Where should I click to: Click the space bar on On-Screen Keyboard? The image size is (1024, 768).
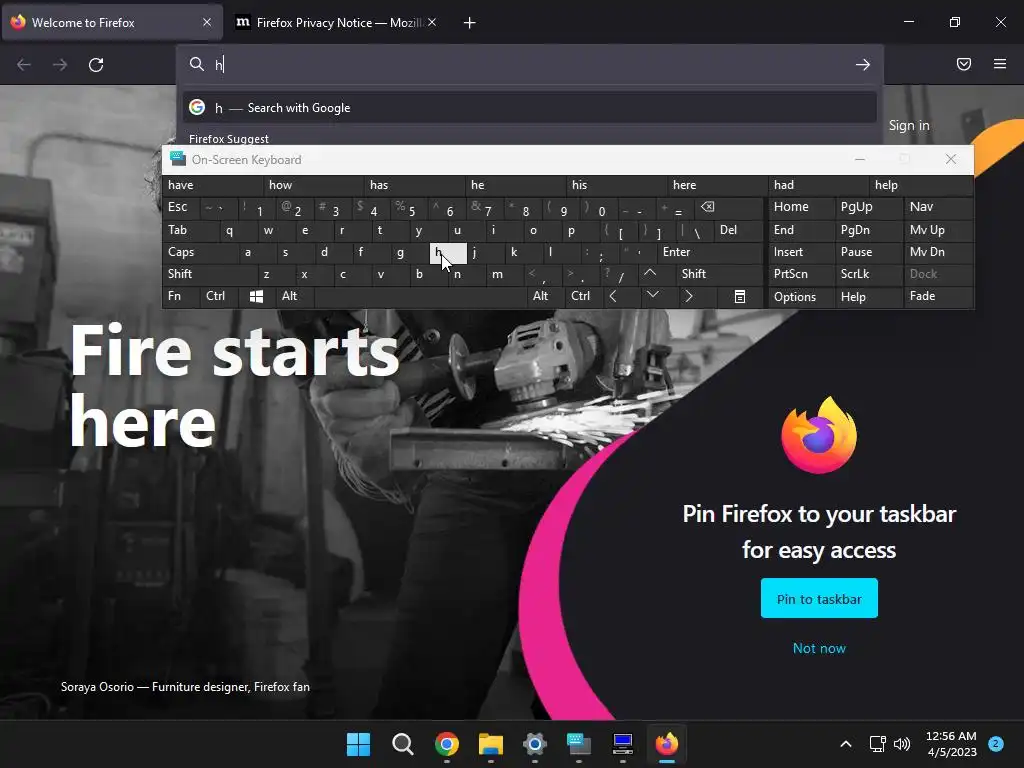click(x=420, y=296)
